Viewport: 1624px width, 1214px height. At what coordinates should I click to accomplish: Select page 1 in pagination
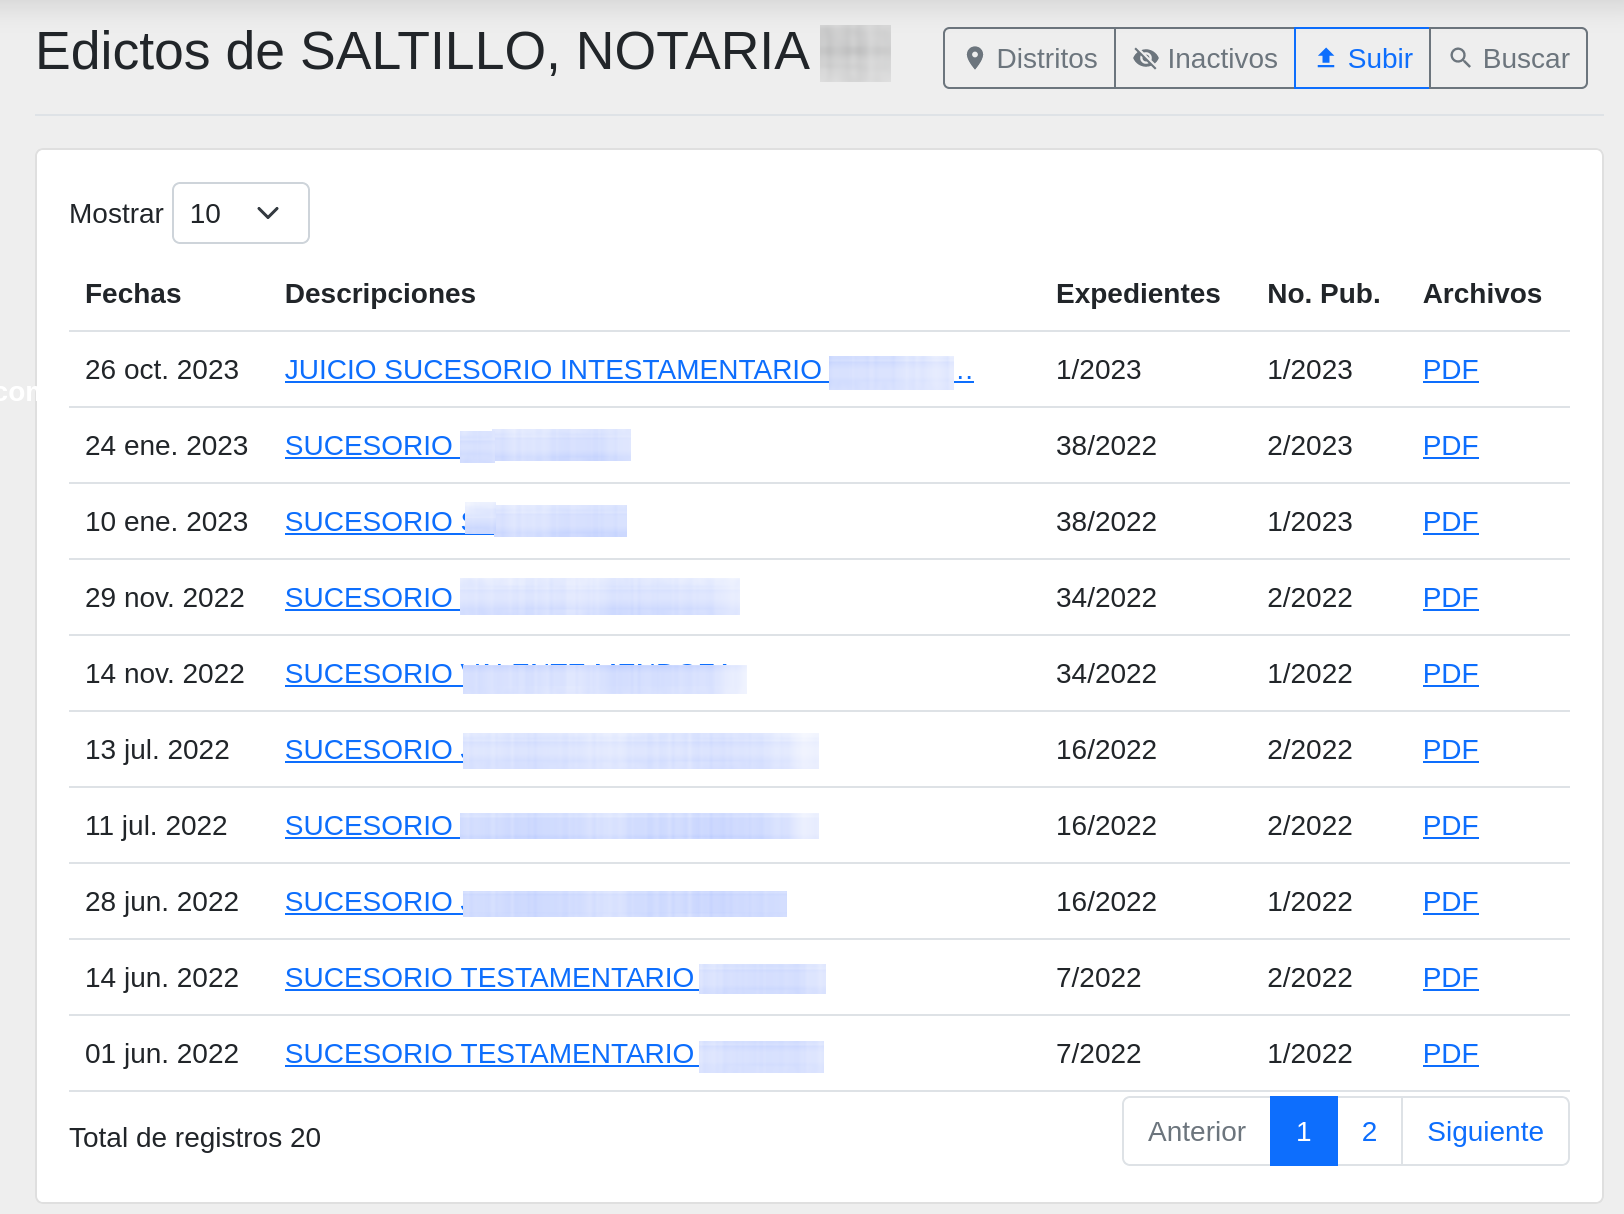click(1304, 1131)
